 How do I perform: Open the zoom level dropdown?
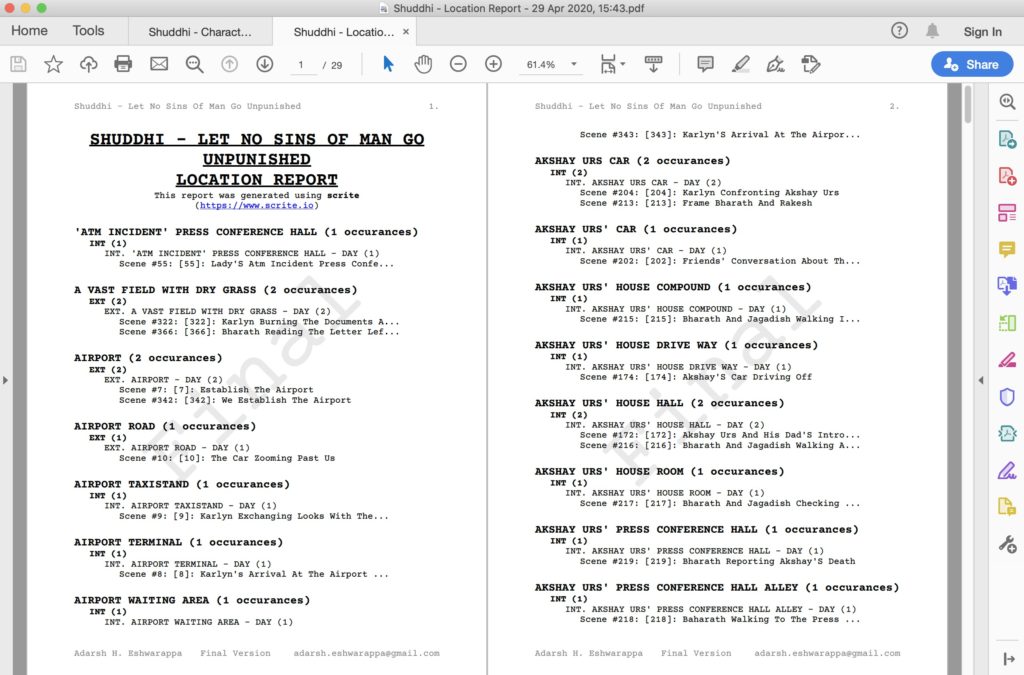574,64
